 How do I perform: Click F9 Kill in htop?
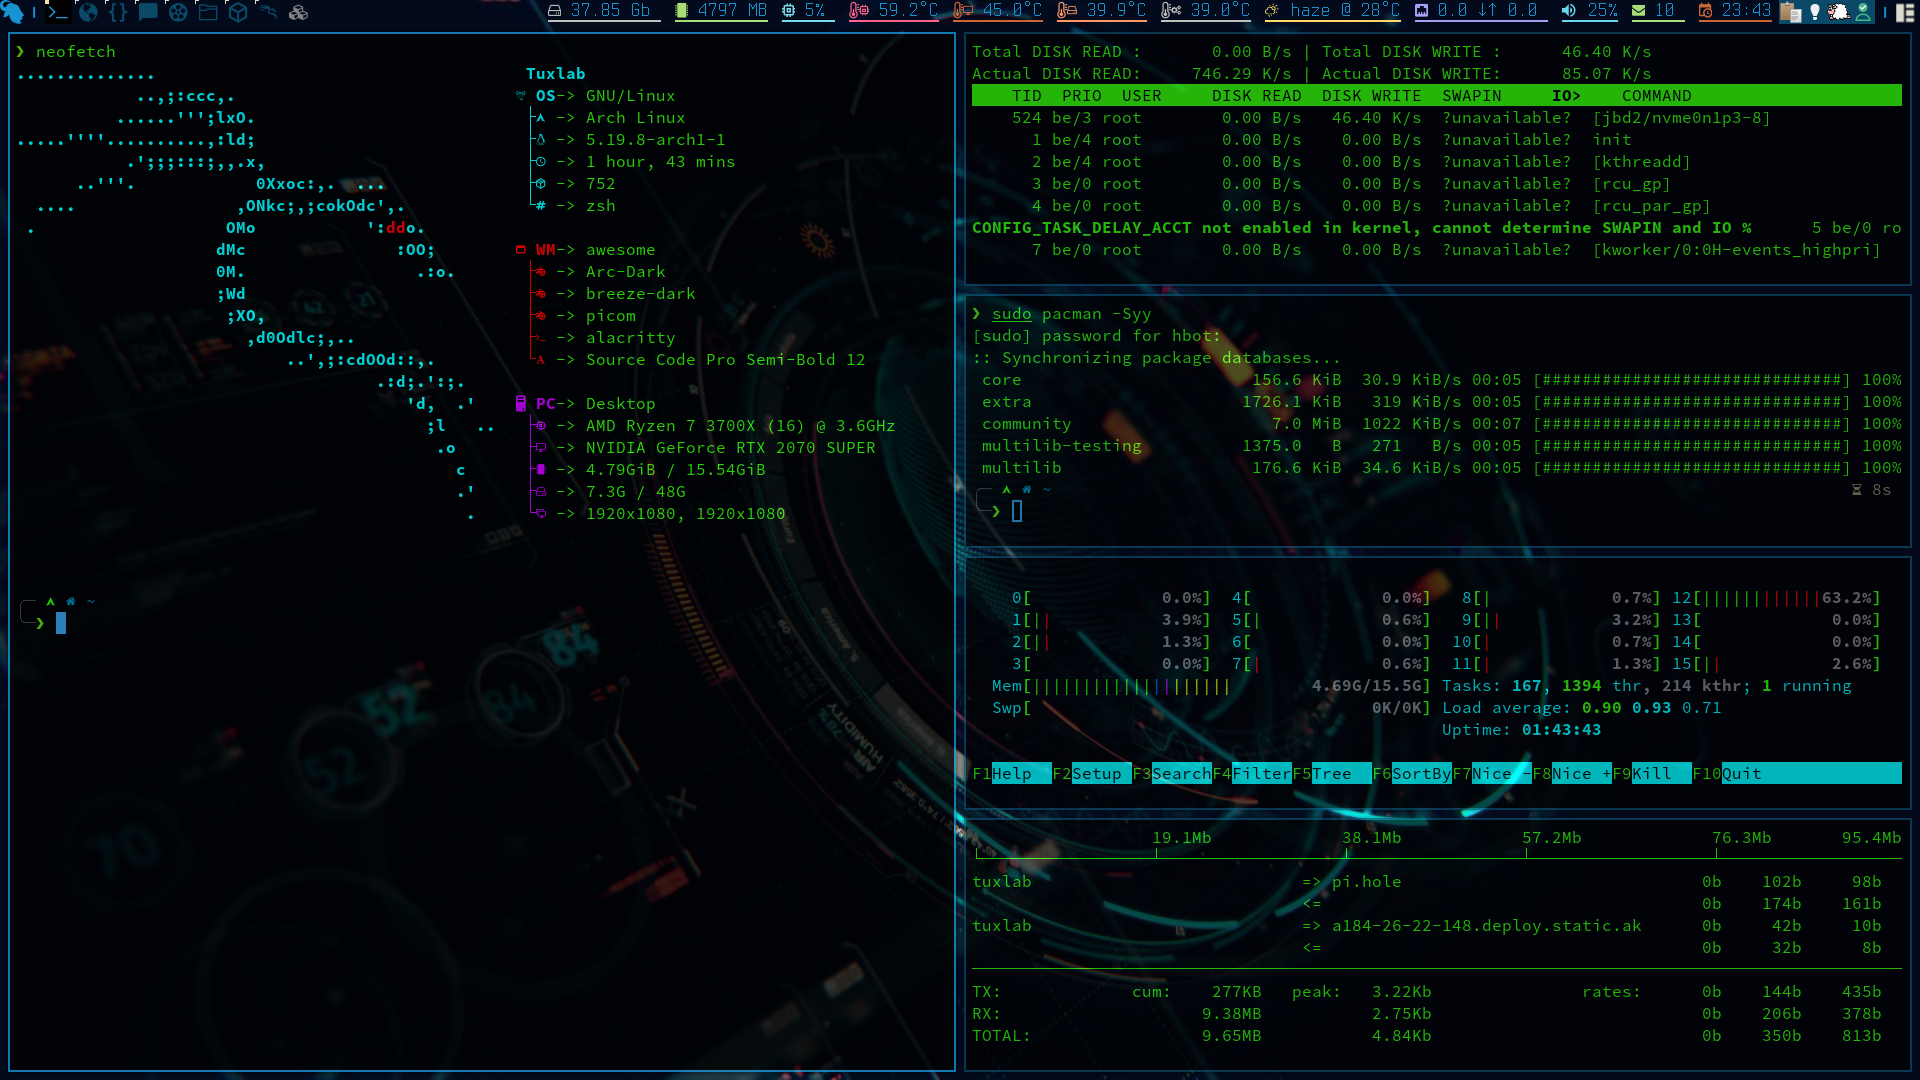coord(1651,773)
